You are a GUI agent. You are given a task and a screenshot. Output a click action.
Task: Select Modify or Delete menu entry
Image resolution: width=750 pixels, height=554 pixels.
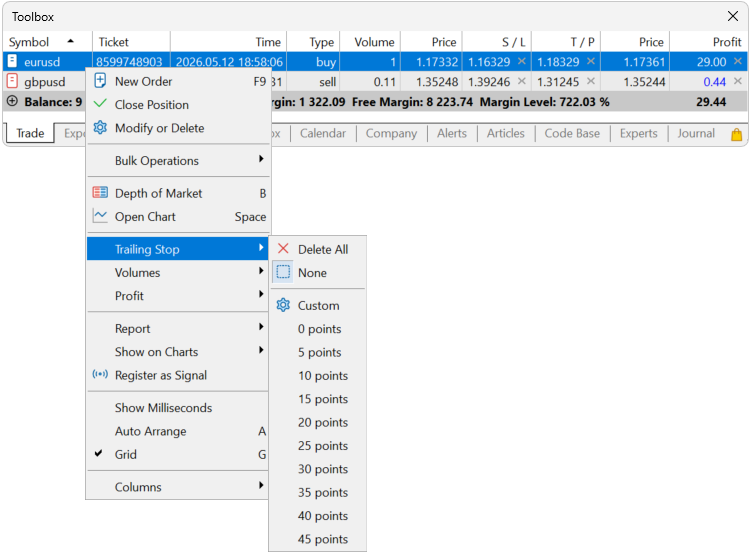[x=177, y=128]
